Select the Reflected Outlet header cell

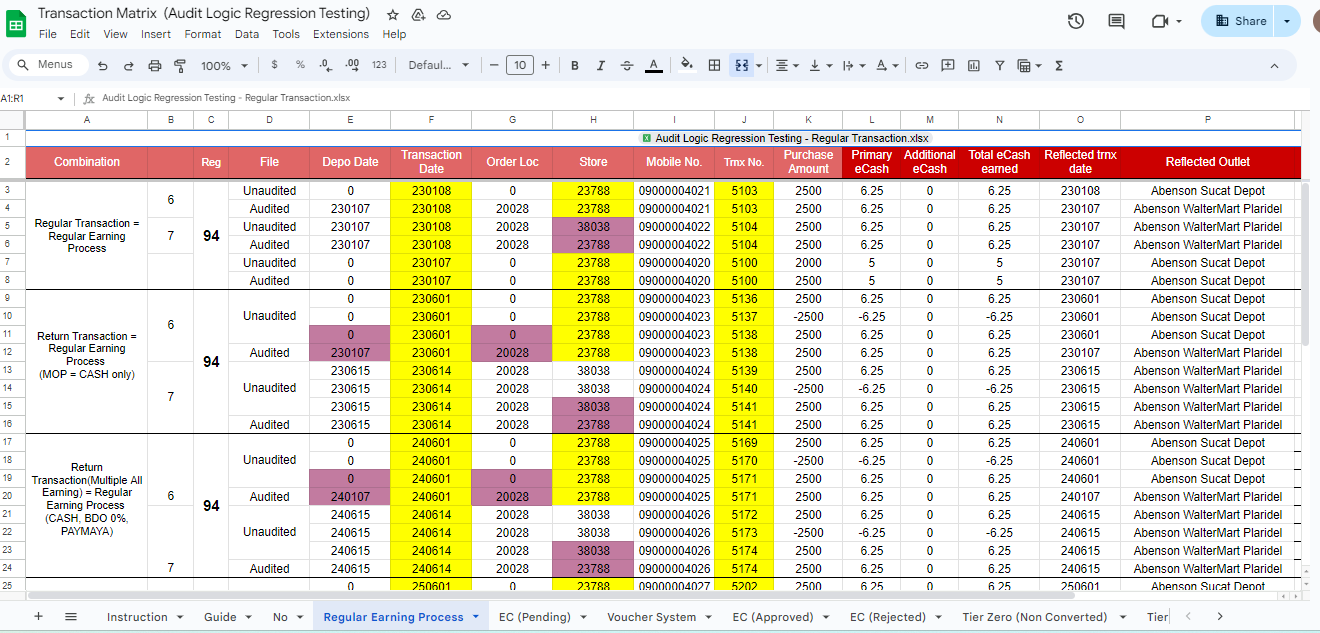(x=1208, y=162)
